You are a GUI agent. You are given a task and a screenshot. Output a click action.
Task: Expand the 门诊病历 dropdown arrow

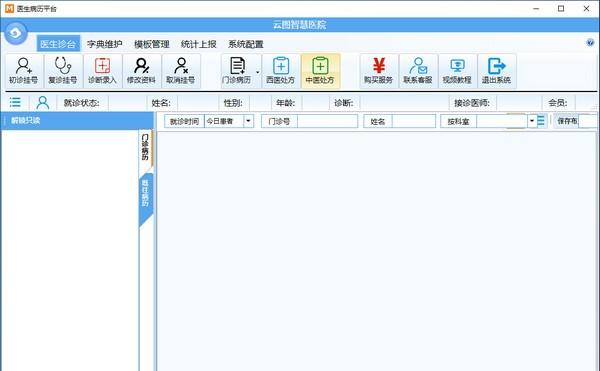point(258,72)
